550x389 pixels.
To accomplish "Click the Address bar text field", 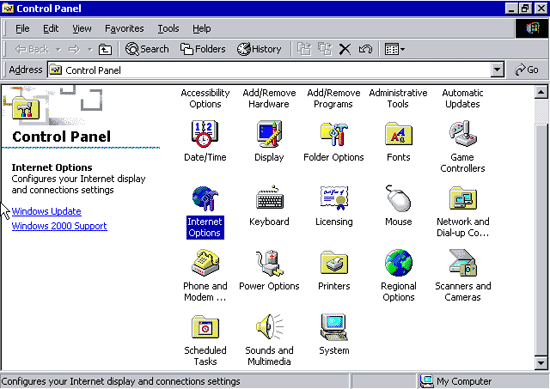I will 269,70.
